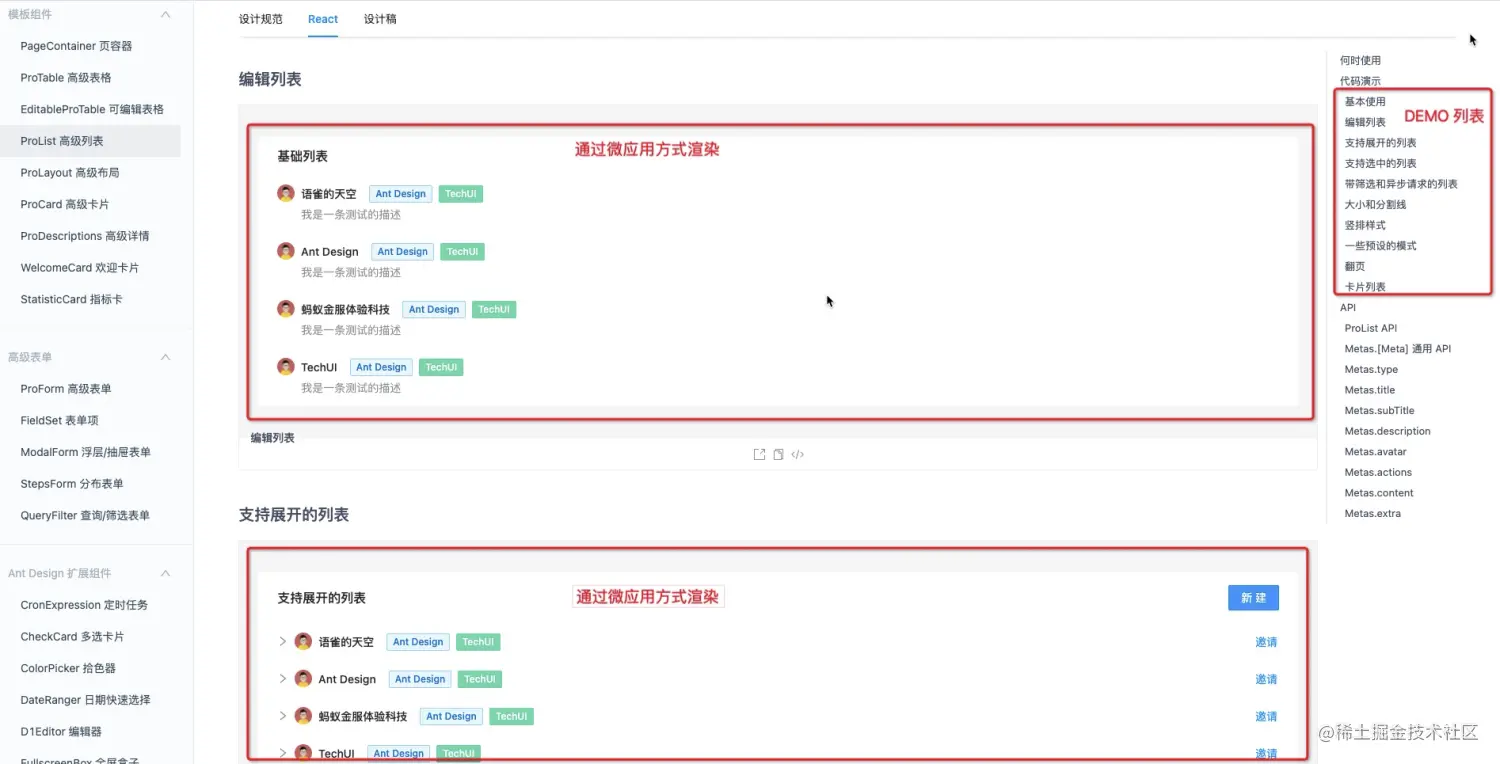The width and height of the screenshot is (1500, 764).
Task: Expand the 语雀的天空 row in 支持展开的列表
Action: point(283,641)
